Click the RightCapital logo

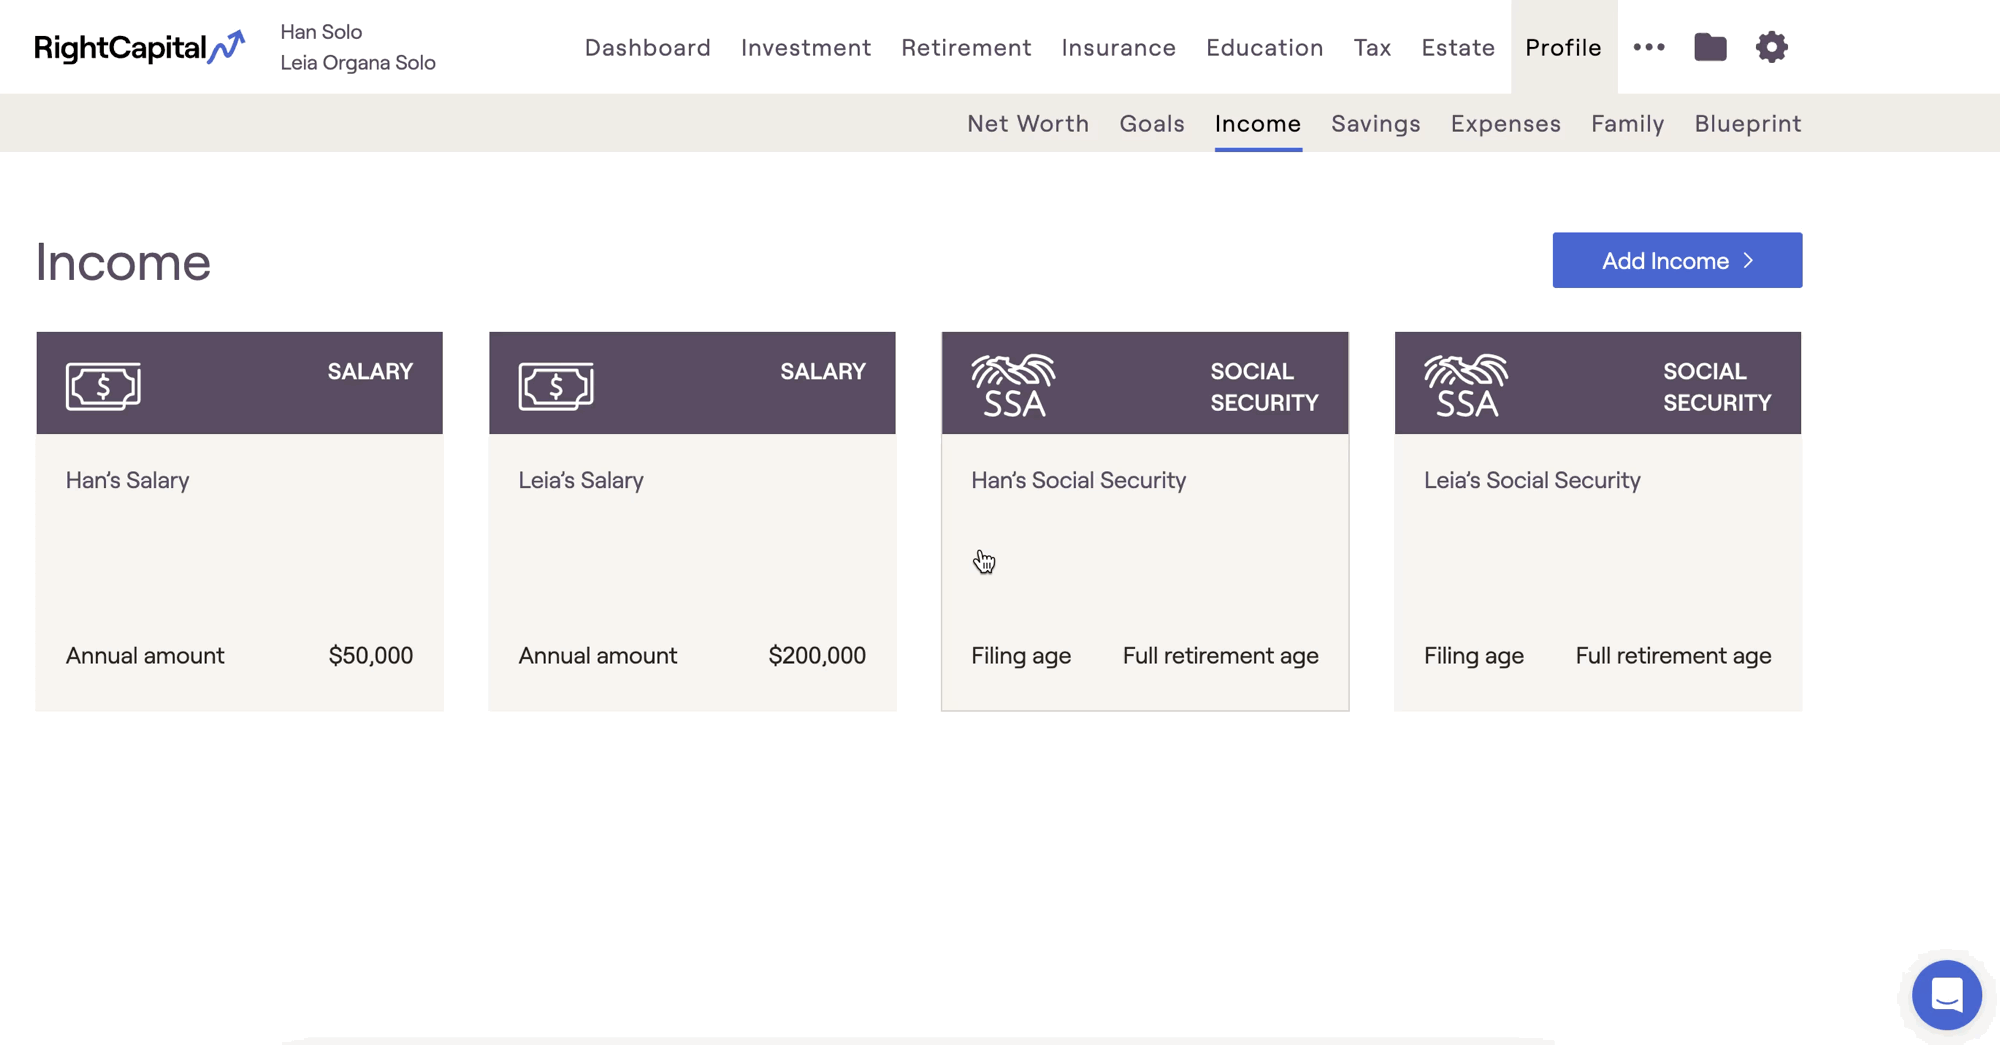tap(139, 47)
